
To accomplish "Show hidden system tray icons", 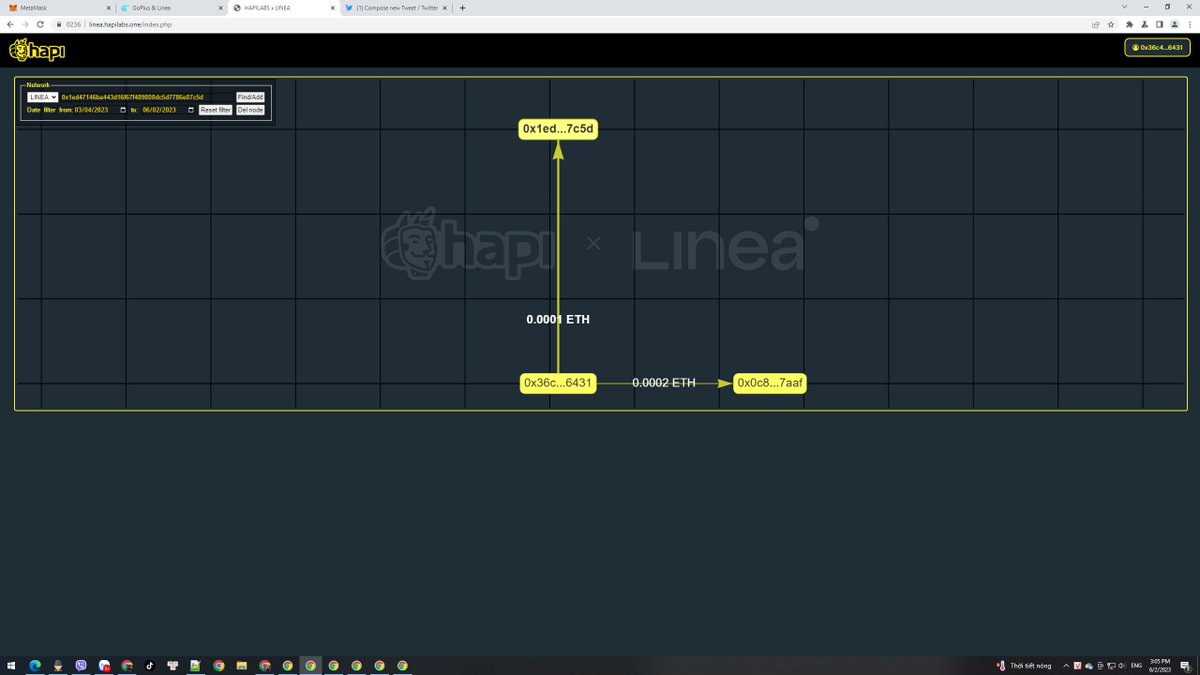I will click(x=1065, y=665).
